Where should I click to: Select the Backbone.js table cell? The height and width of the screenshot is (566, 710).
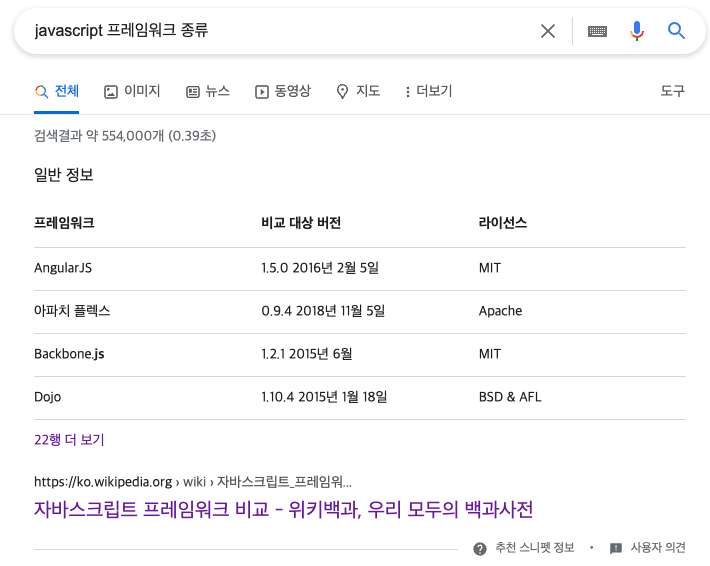69,354
